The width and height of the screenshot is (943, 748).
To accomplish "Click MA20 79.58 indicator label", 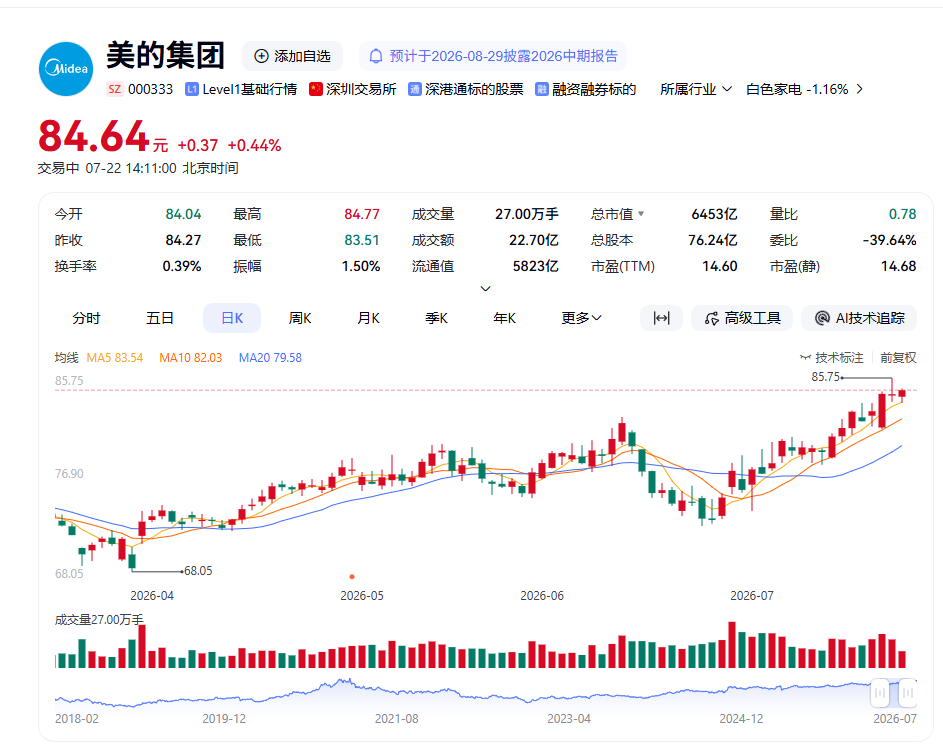I will tap(271, 358).
